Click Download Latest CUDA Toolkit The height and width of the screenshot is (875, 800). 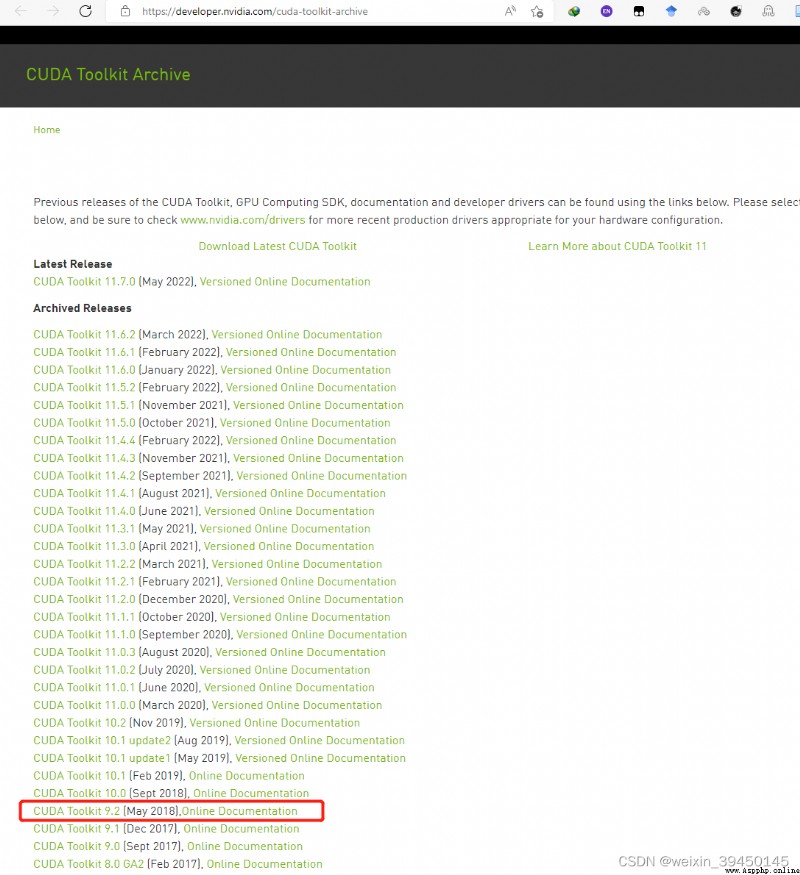click(277, 246)
